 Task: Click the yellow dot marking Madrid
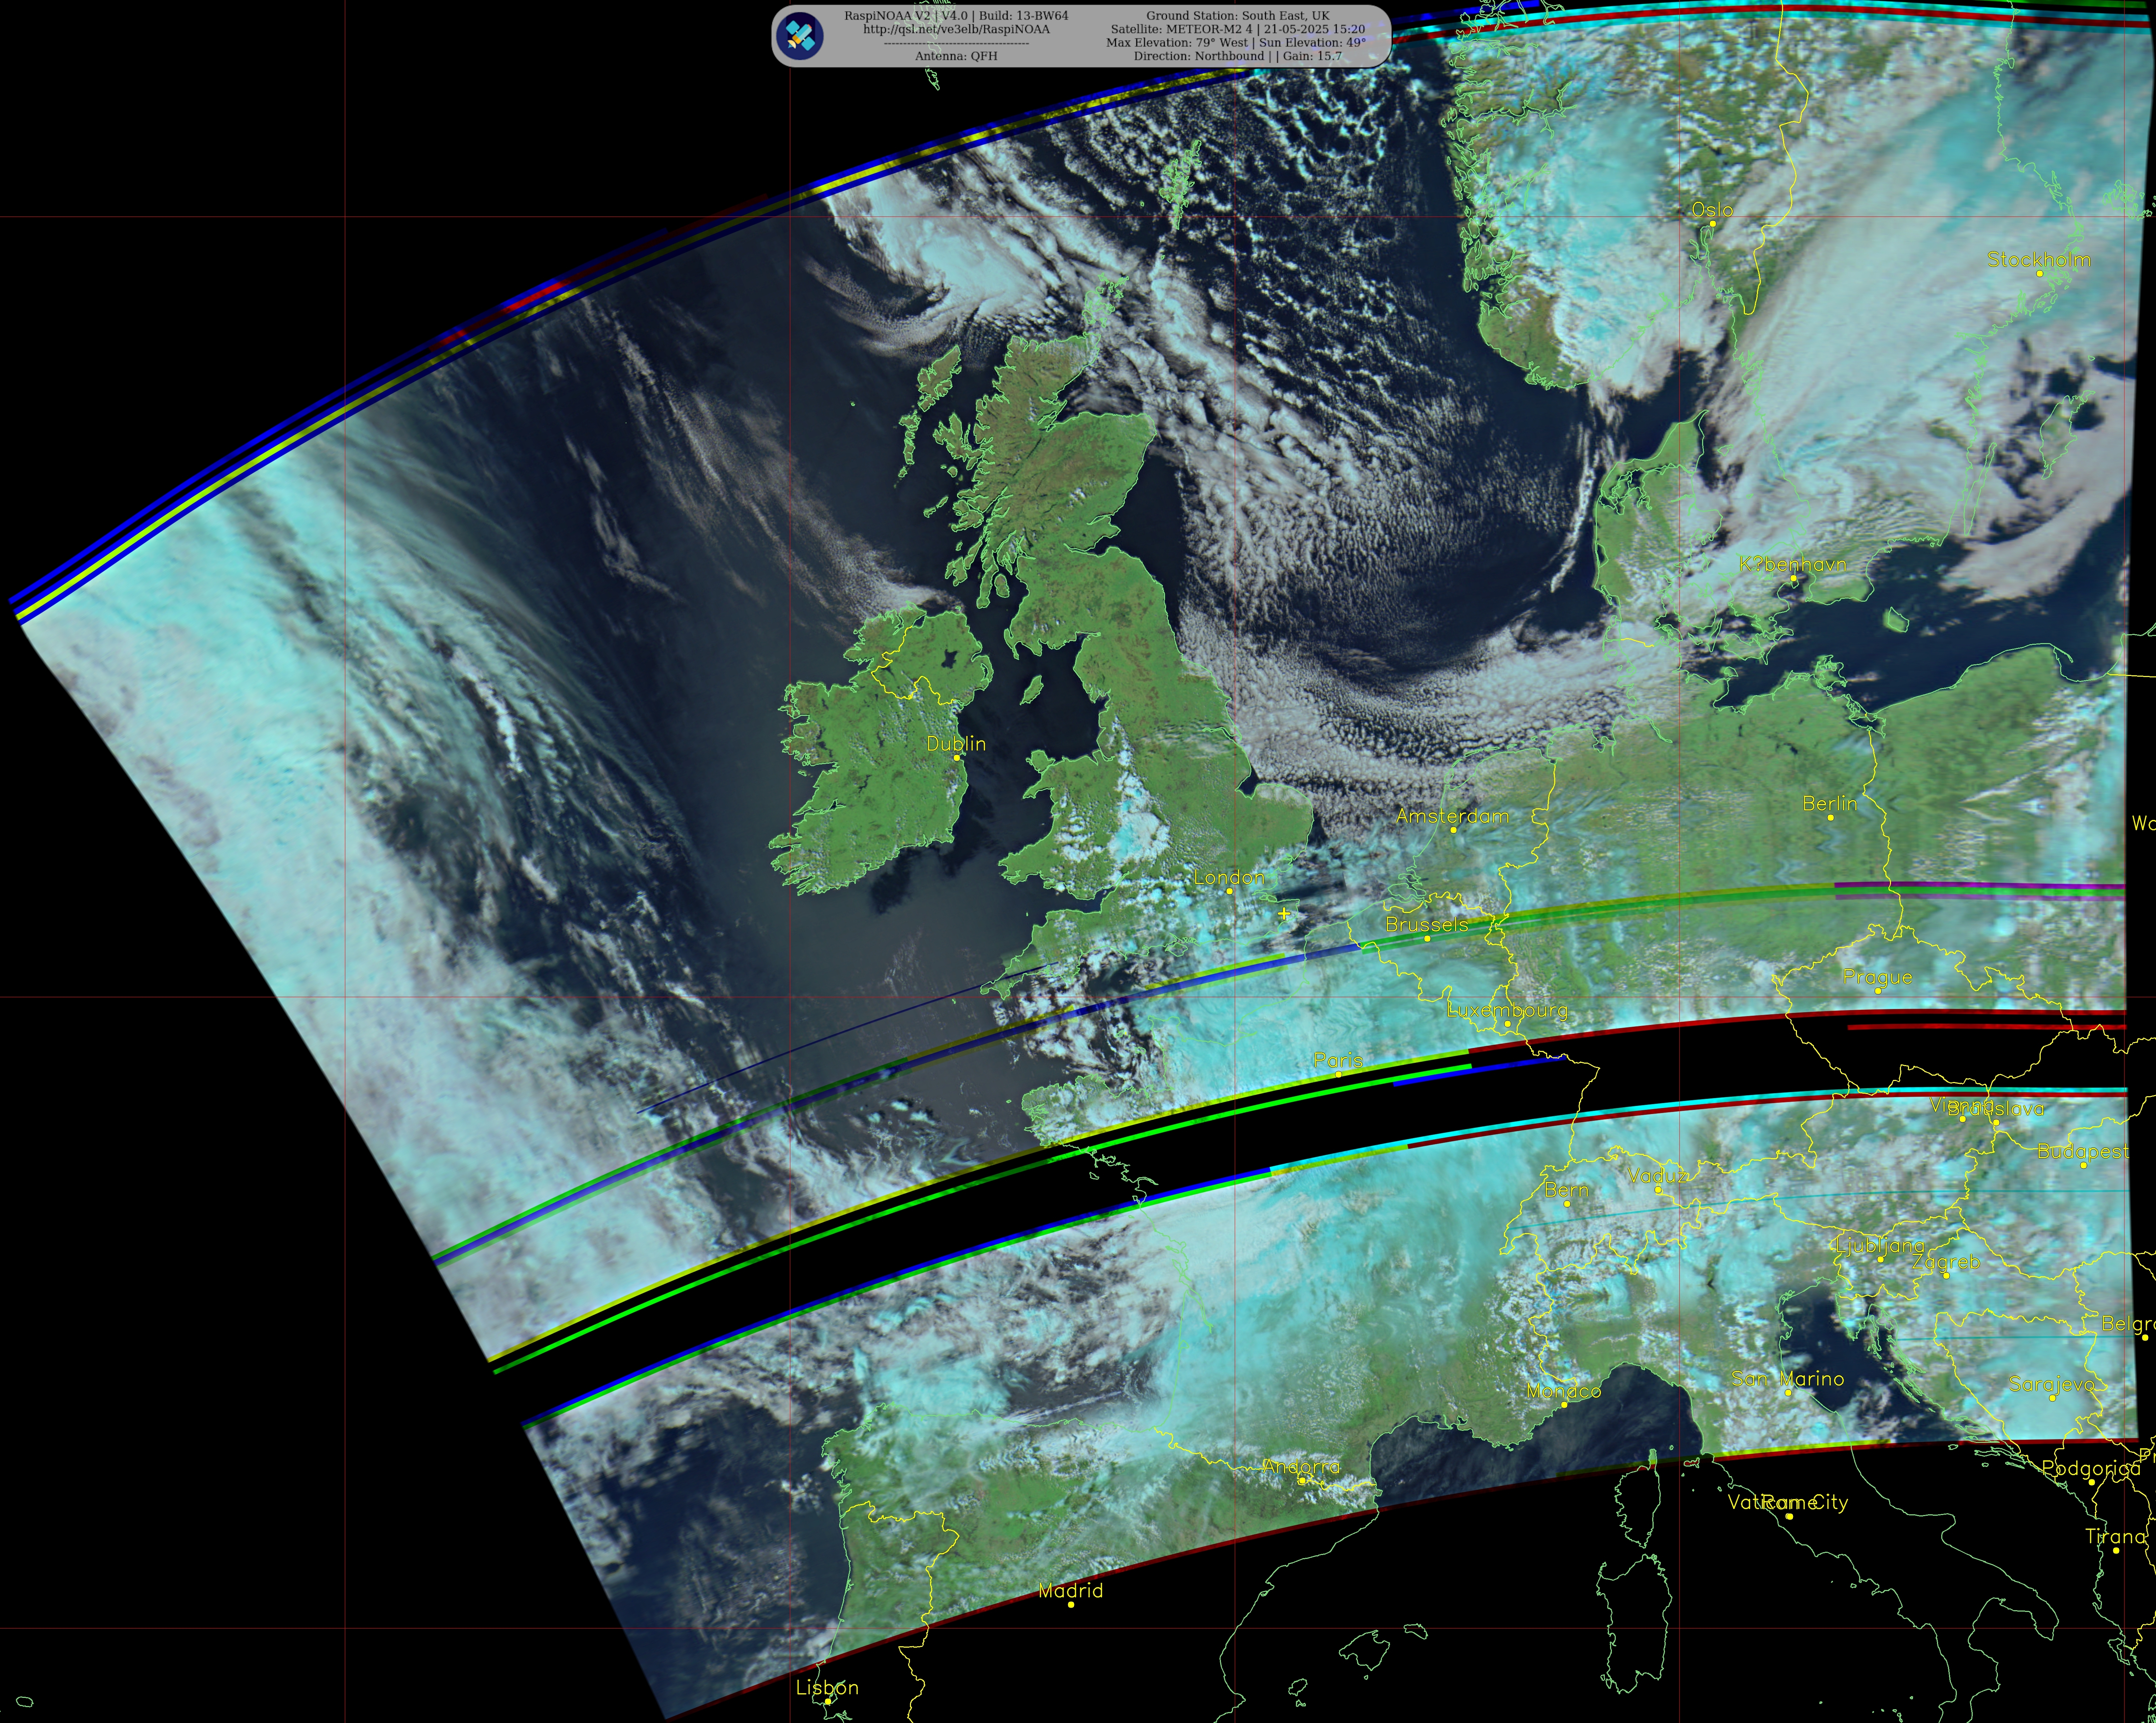point(1071,1605)
